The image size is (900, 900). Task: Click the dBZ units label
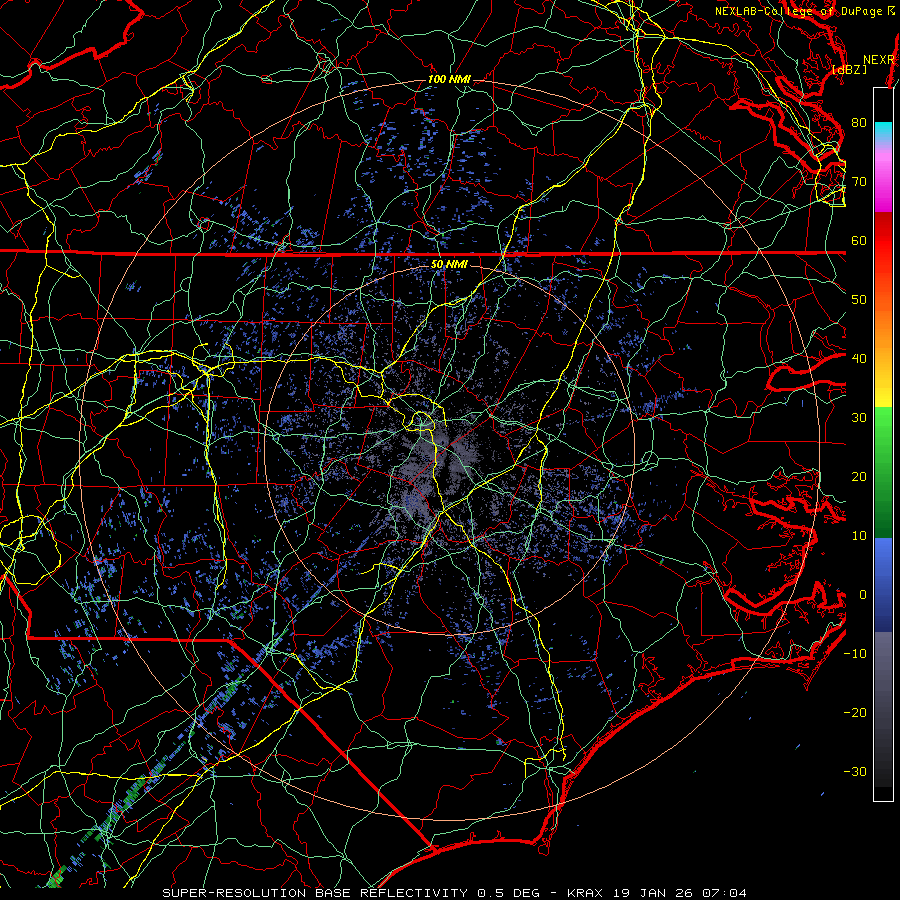pos(849,69)
